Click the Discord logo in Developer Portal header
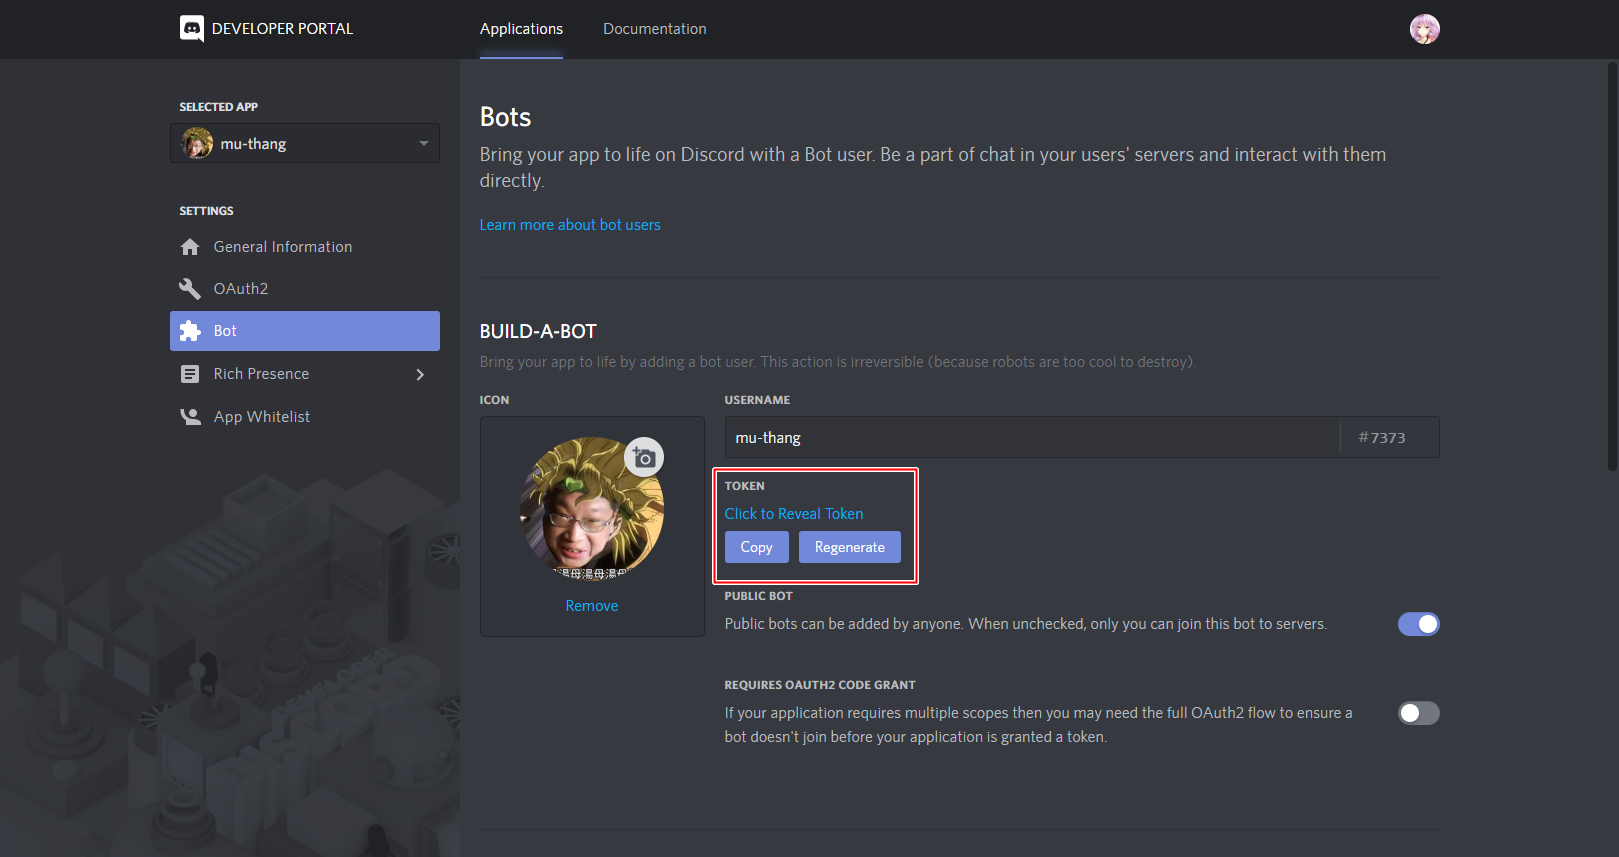This screenshot has height=857, width=1619. click(x=192, y=28)
